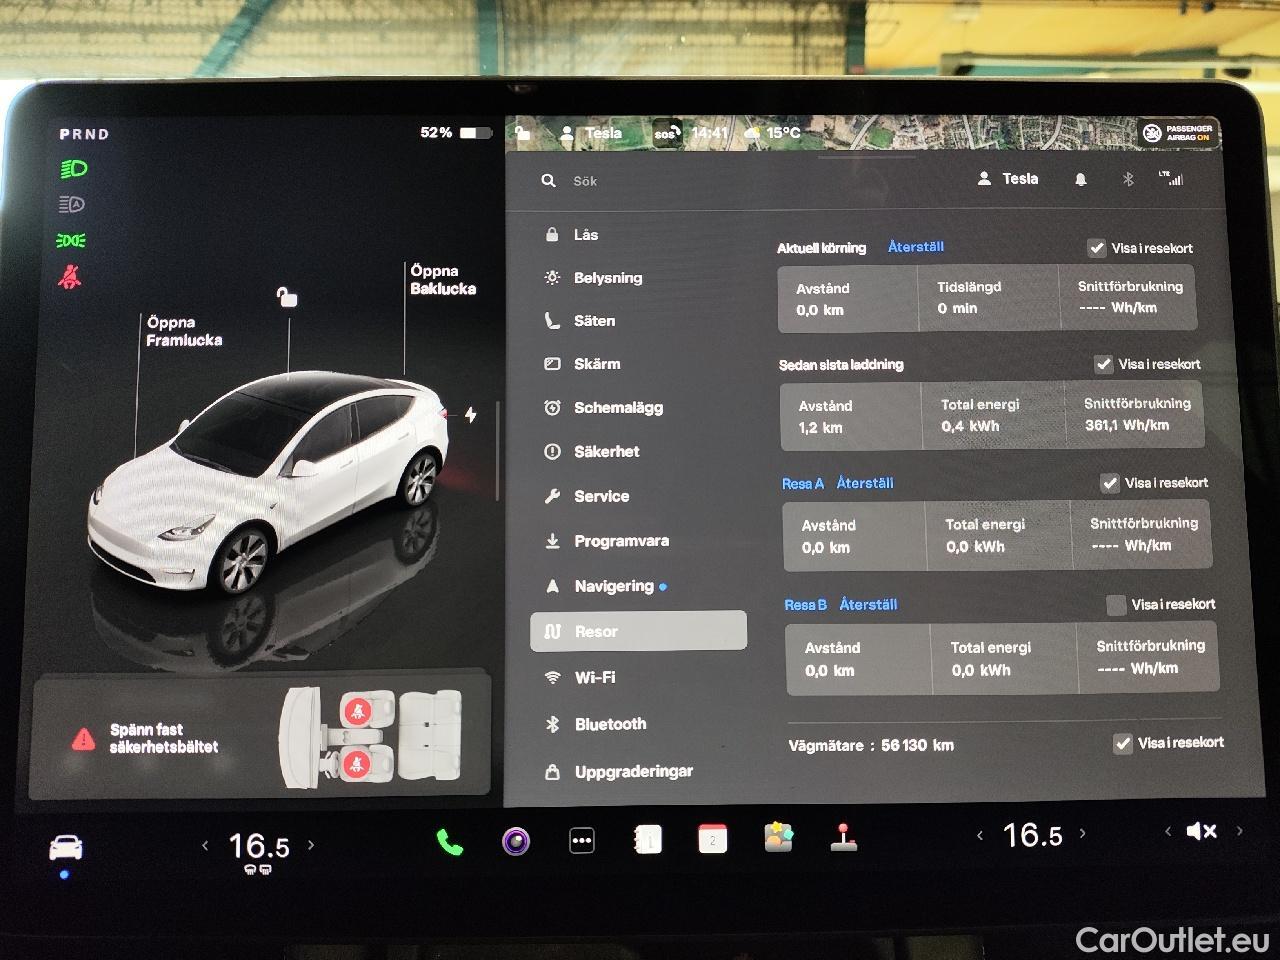Open notifications bell icon
The image size is (1280, 960).
coord(1081,180)
